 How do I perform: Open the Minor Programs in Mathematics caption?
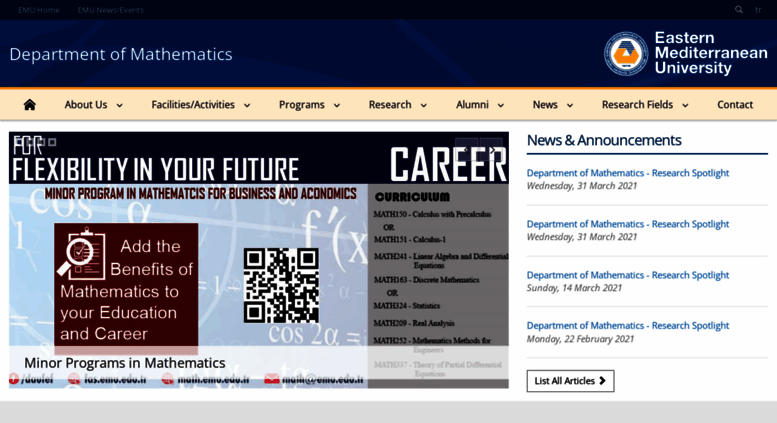pos(125,363)
